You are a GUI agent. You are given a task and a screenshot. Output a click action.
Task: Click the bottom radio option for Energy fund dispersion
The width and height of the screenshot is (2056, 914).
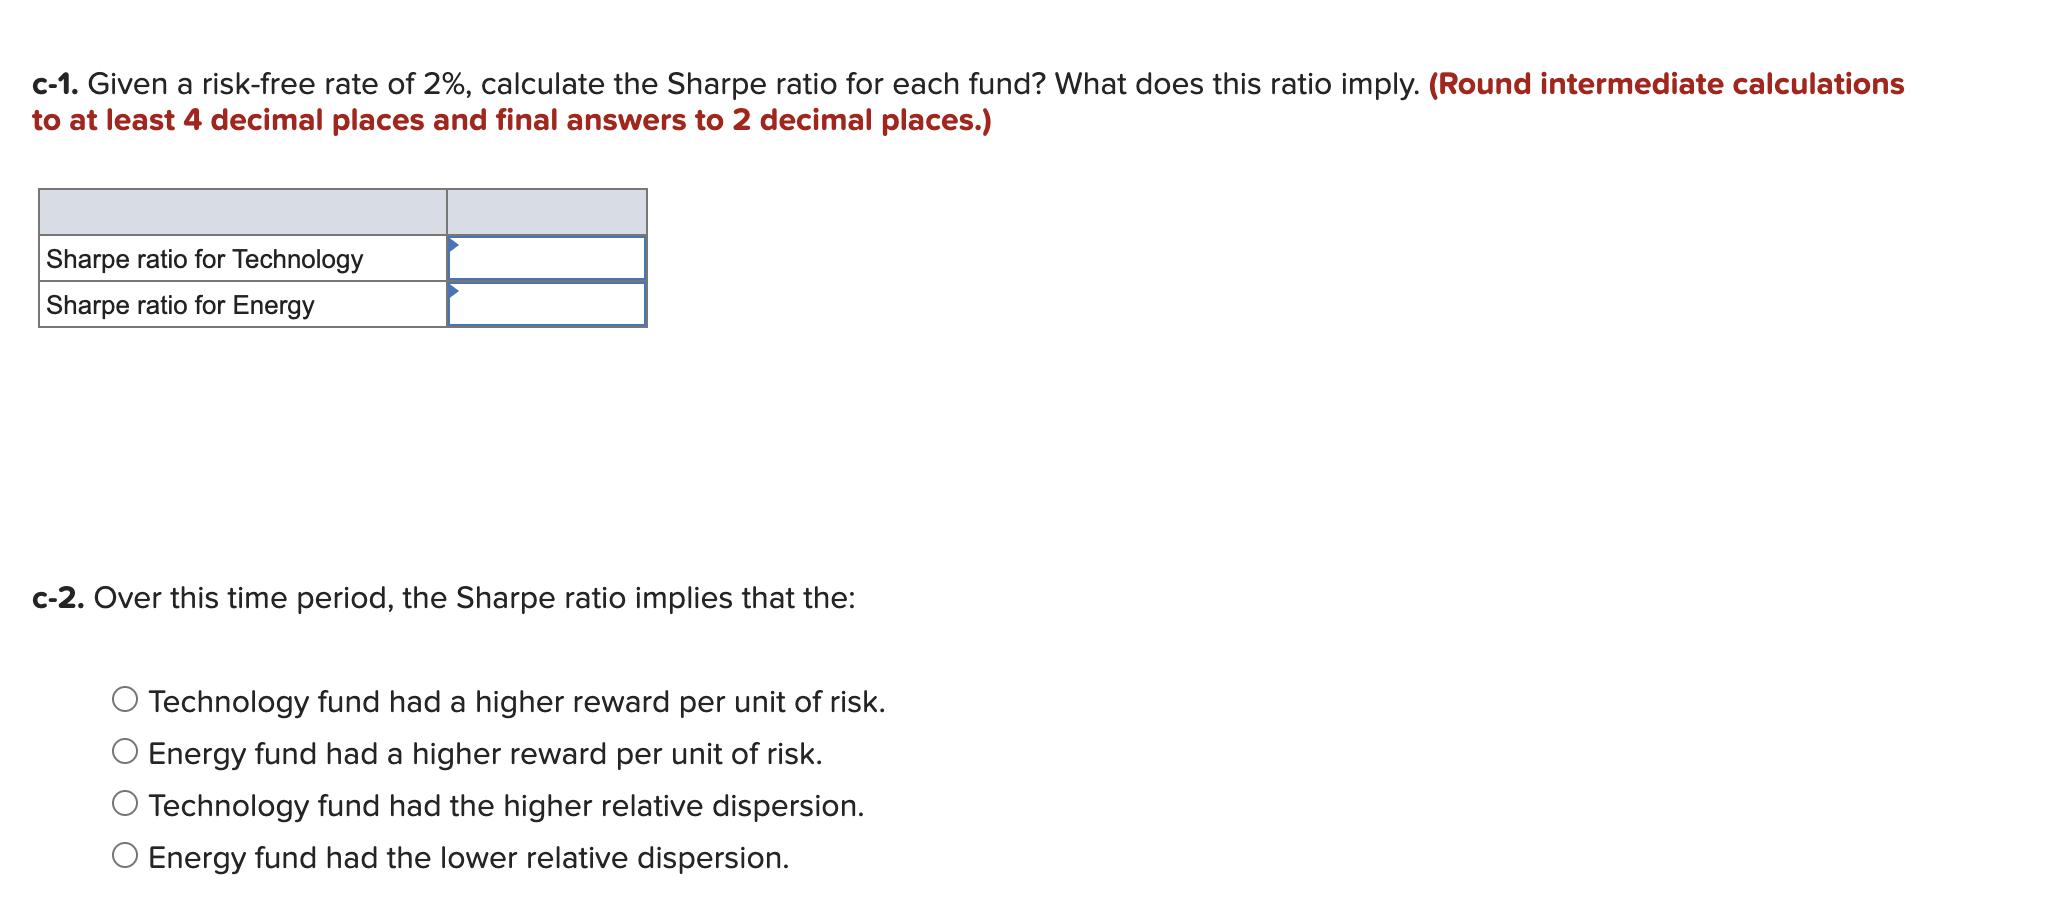tap(126, 855)
